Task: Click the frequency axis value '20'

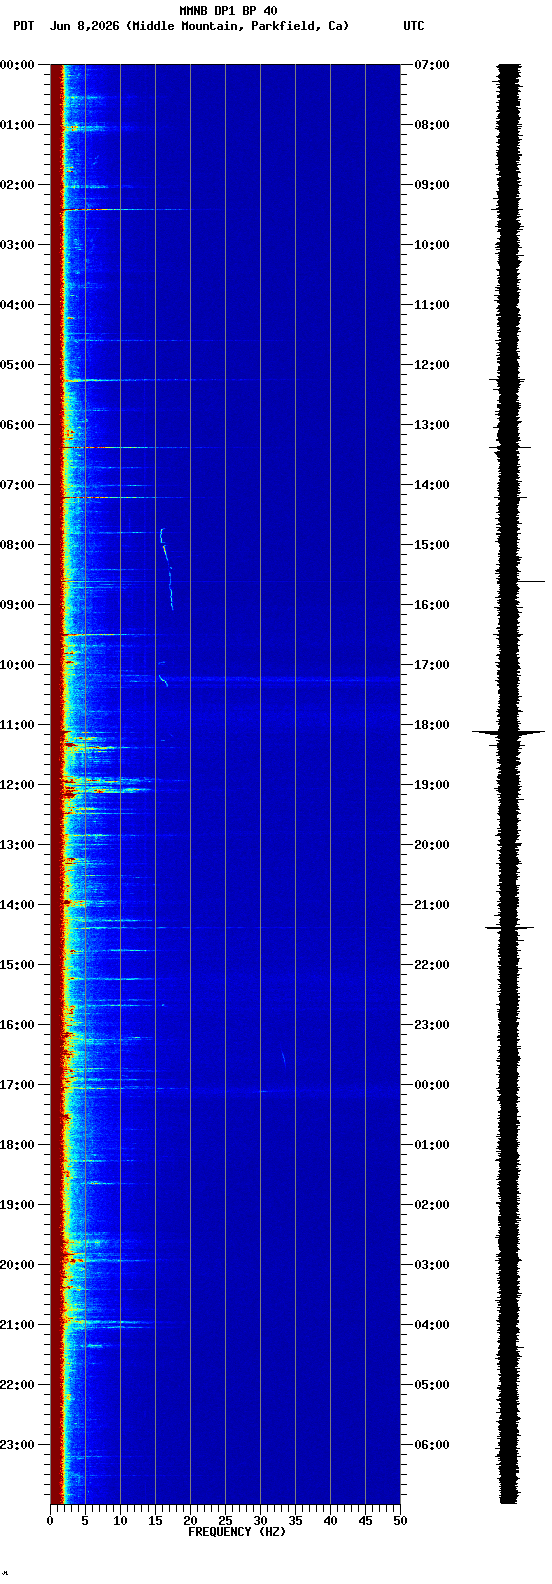Action: pos(190,1521)
